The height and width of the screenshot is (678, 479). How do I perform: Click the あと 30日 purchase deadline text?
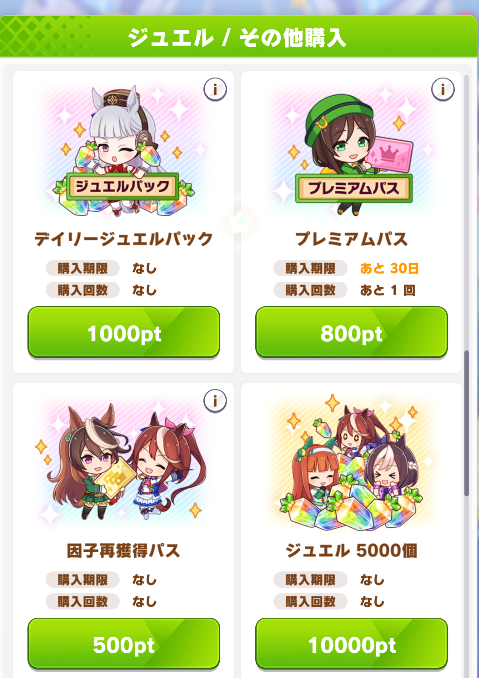tap(389, 269)
